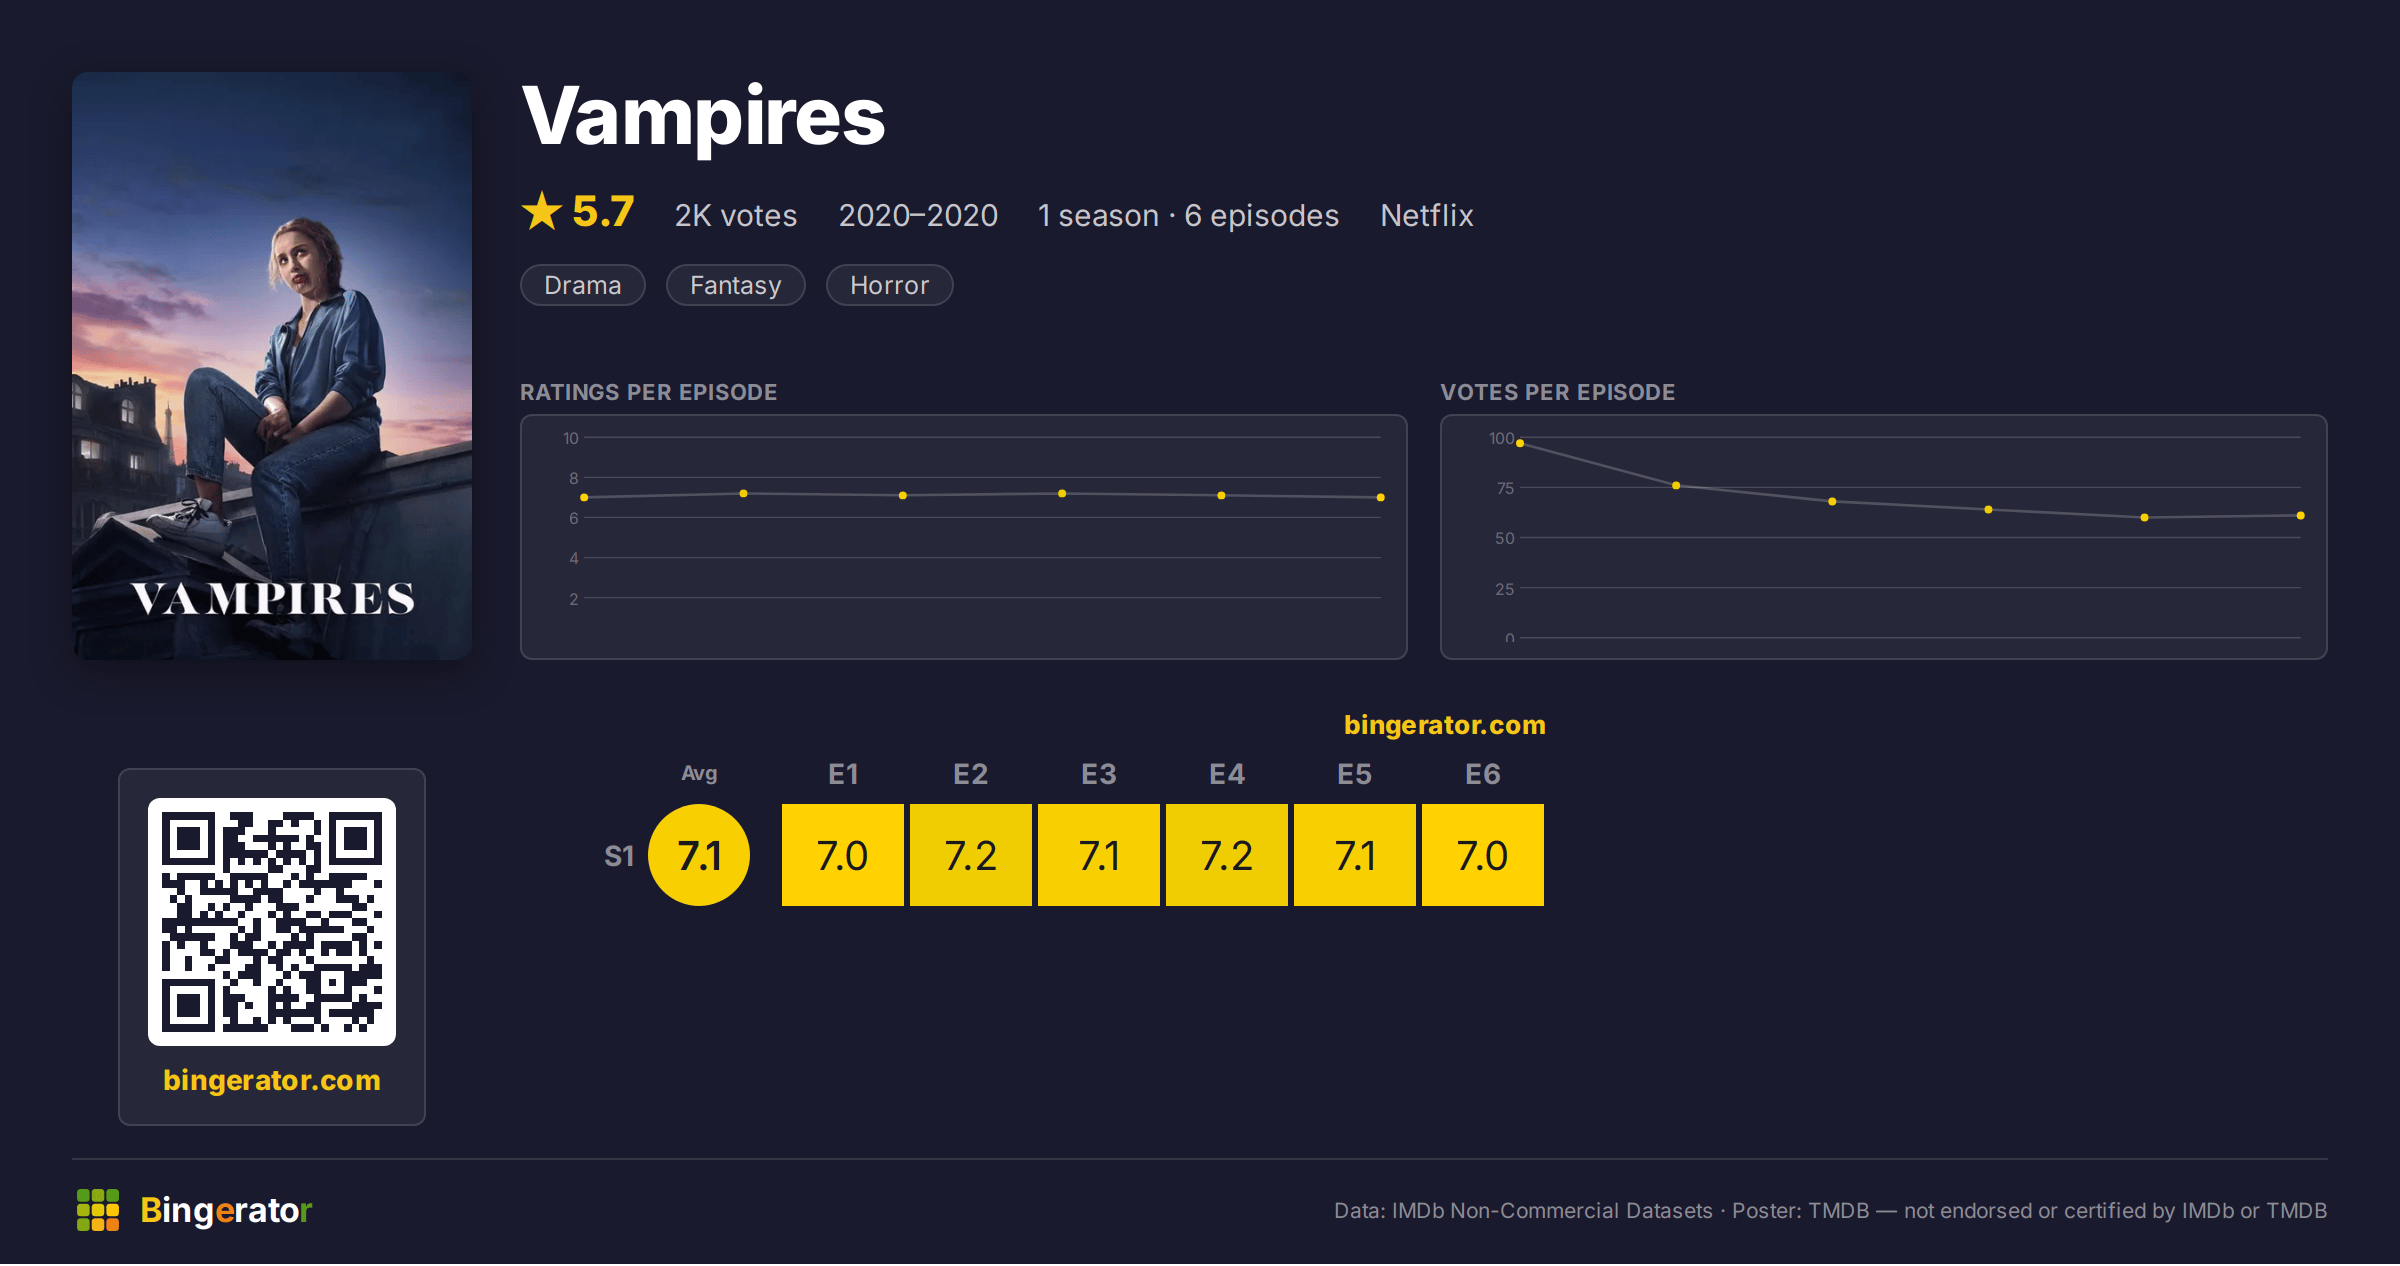The image size is (2400, 1266).
Task: Open bingerator.com link under QR code
Action: point(272,1080)
